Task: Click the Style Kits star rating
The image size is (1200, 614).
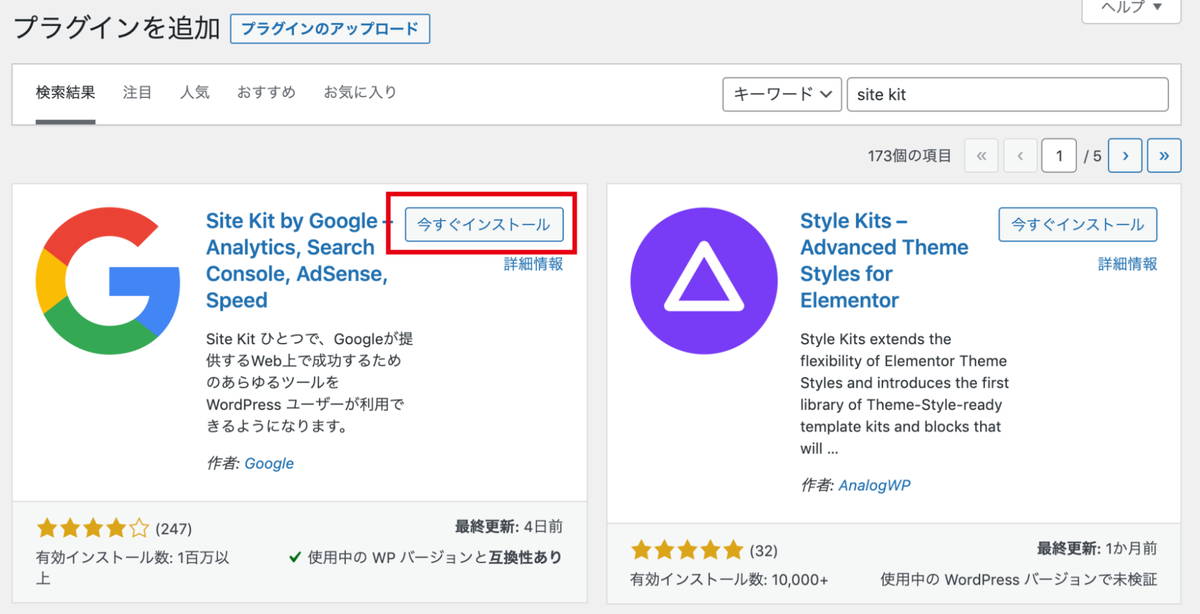Action: click(687, 549)
